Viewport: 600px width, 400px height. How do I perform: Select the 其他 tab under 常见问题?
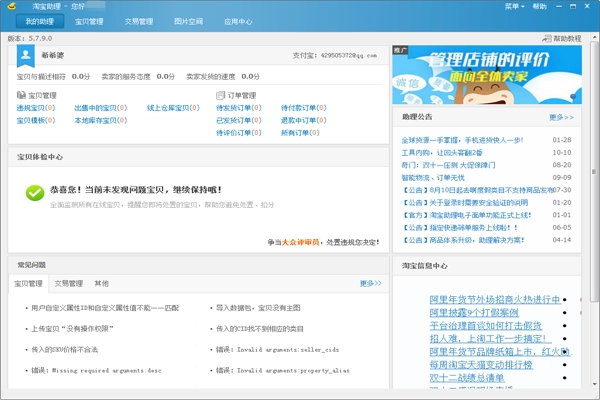[101, 284]
